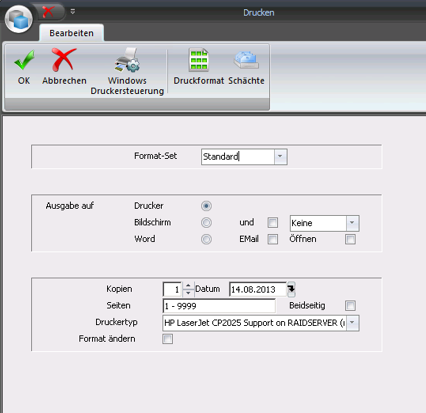
Task: Click the round application orb button
Action: pyautogui.click(x=19, y=19)
